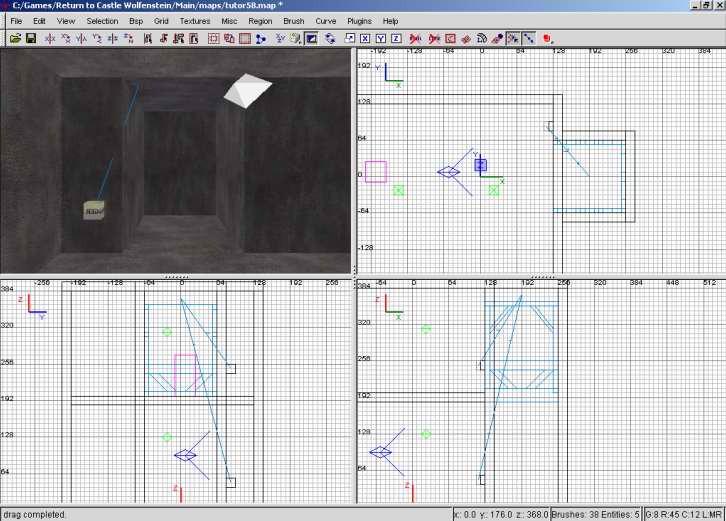Image resolution: width=726 pixels, height=521 pixels.
Task: Open the Plugins menu
Action: click(x=359, y=21)
